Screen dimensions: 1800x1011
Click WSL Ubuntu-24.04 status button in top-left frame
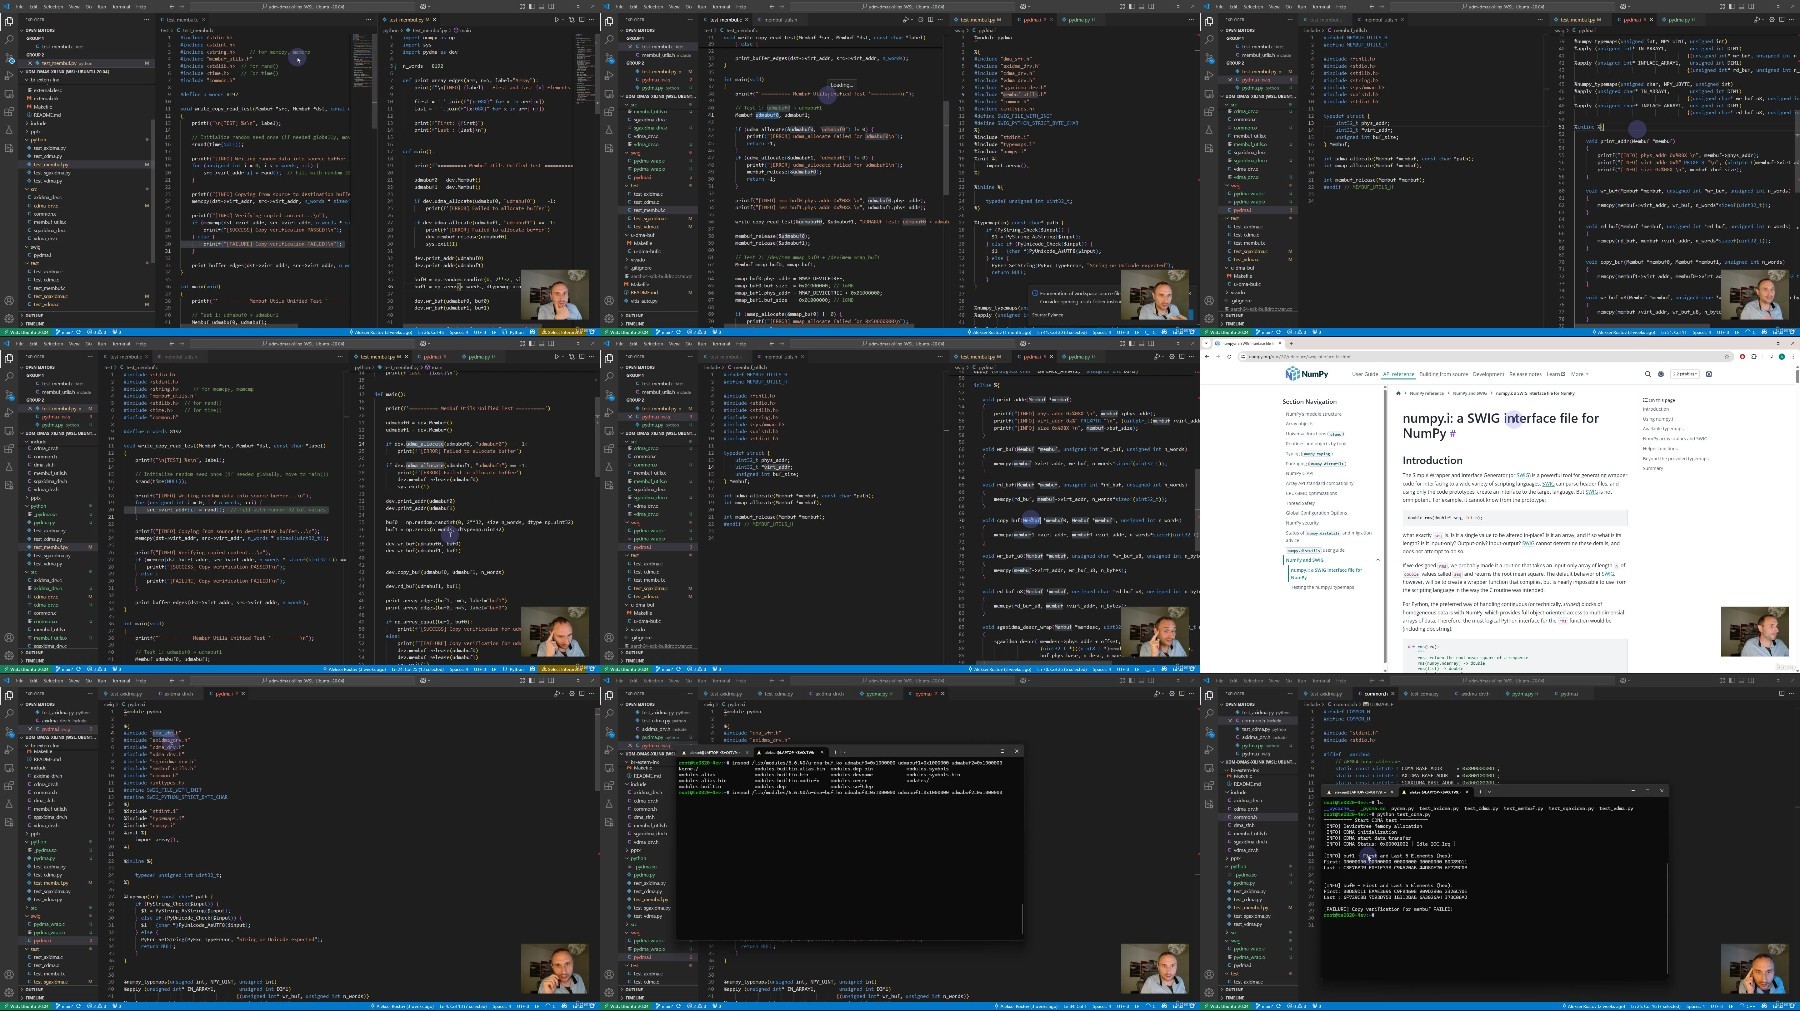click(26, 332)
